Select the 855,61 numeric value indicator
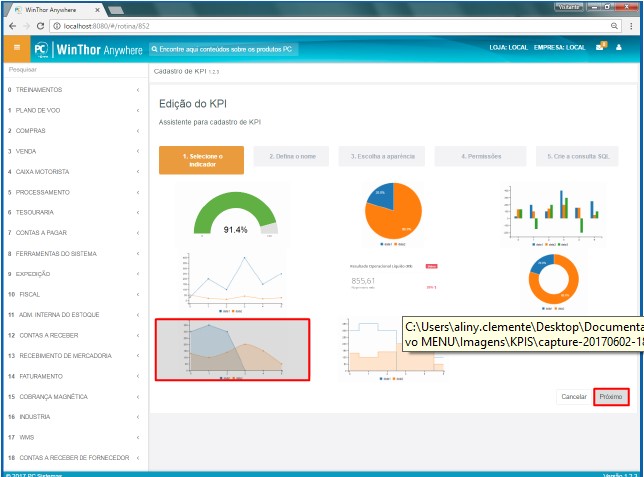 393,277
